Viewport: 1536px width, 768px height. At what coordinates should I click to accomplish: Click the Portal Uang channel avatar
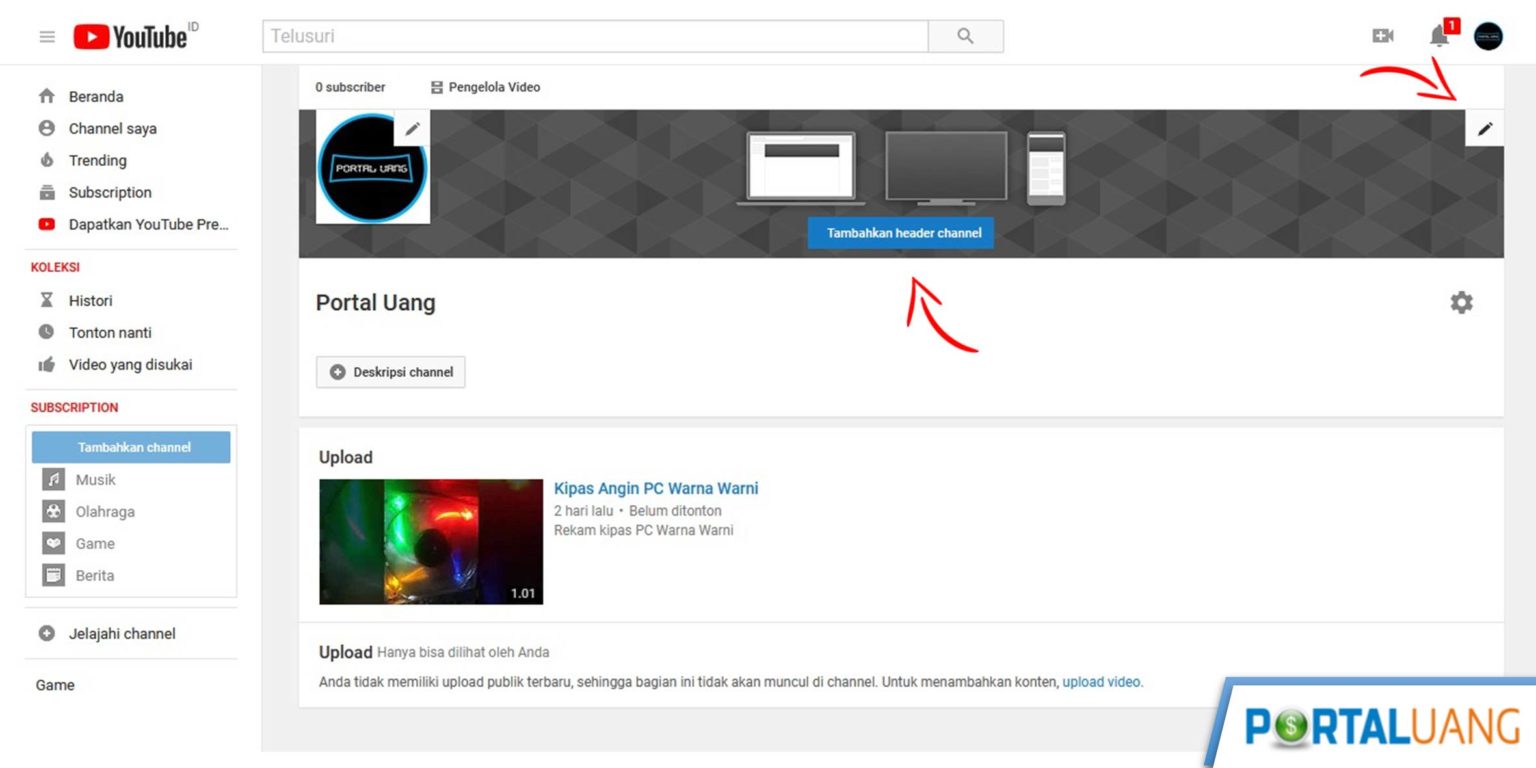click(x=372, y=167)
